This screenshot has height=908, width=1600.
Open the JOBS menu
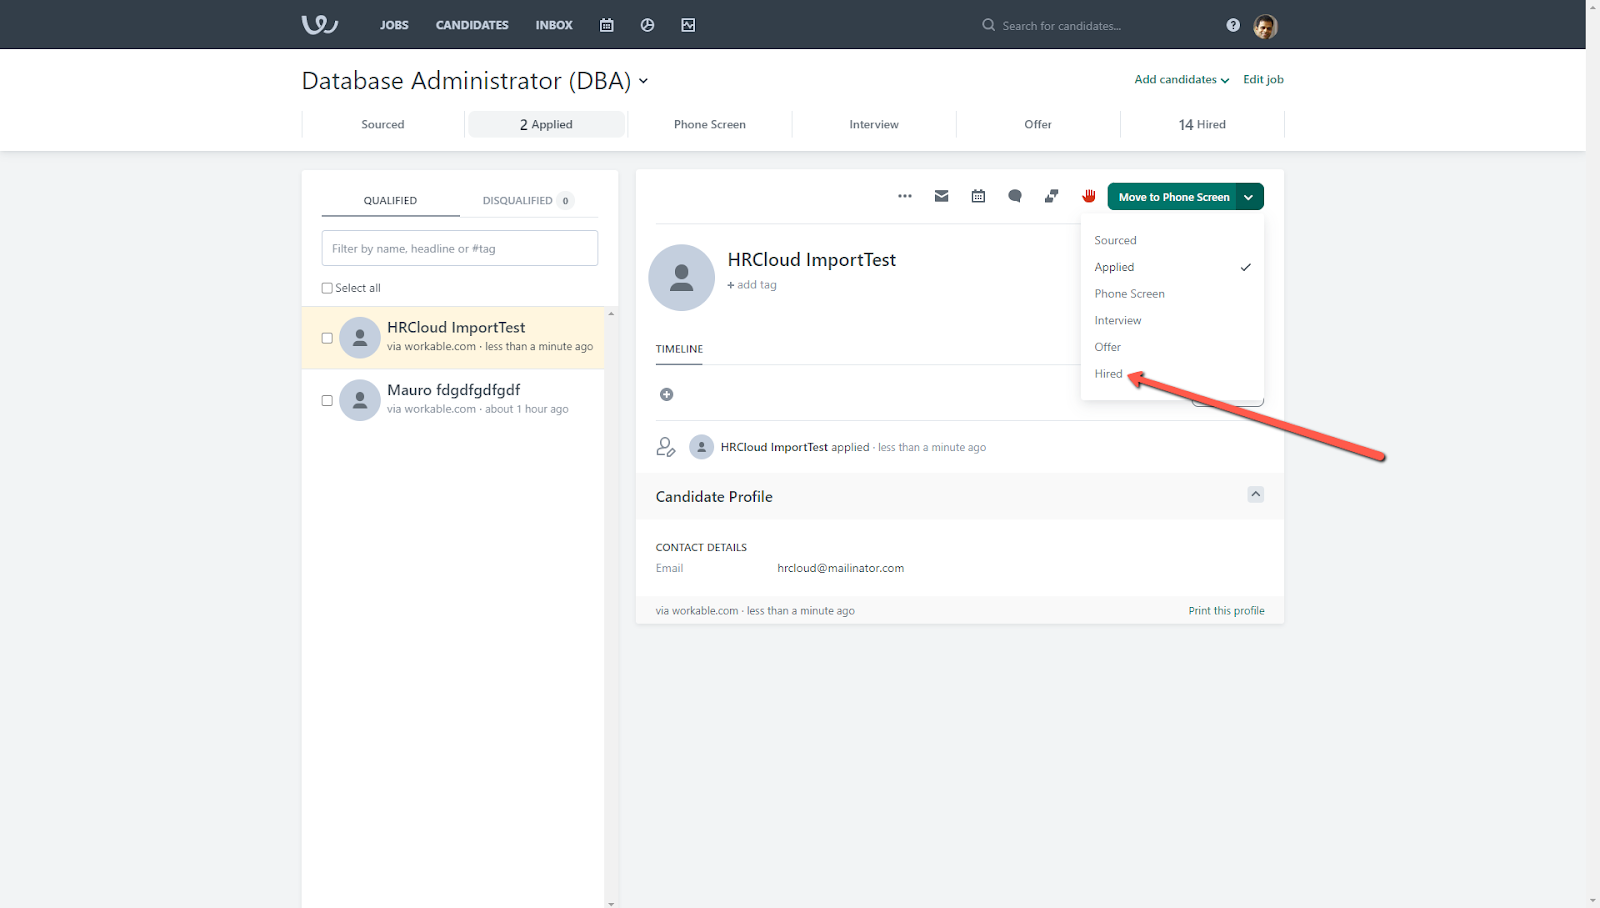394,25
